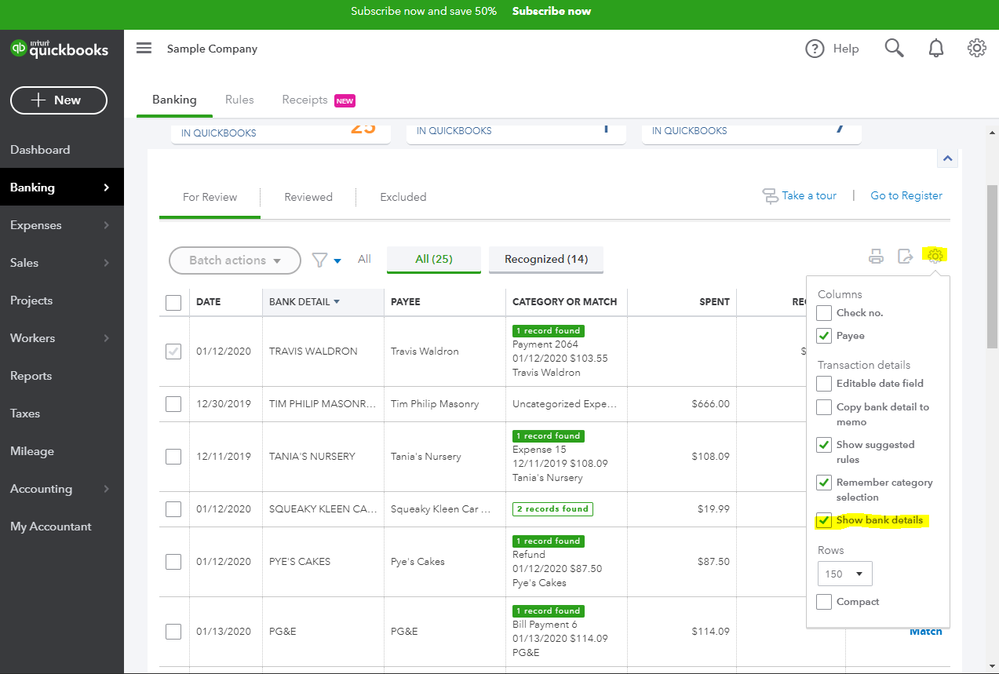The image size is (999, 674).
Task: Click the 2 records found badge
Action: point(552,509)
